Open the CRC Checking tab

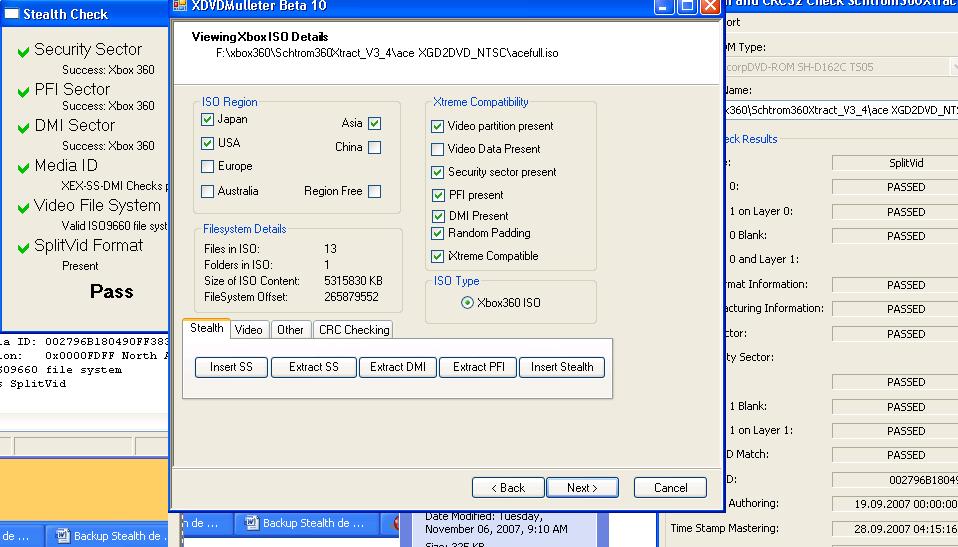click(353, 329)
